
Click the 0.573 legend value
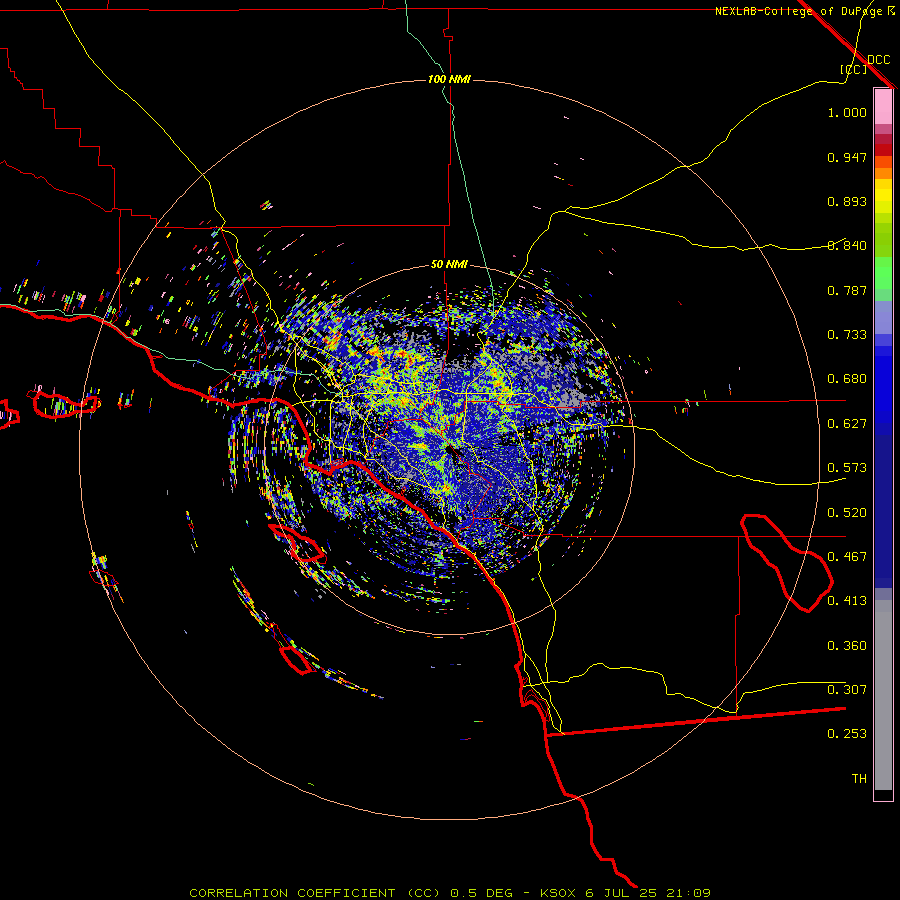847,468
